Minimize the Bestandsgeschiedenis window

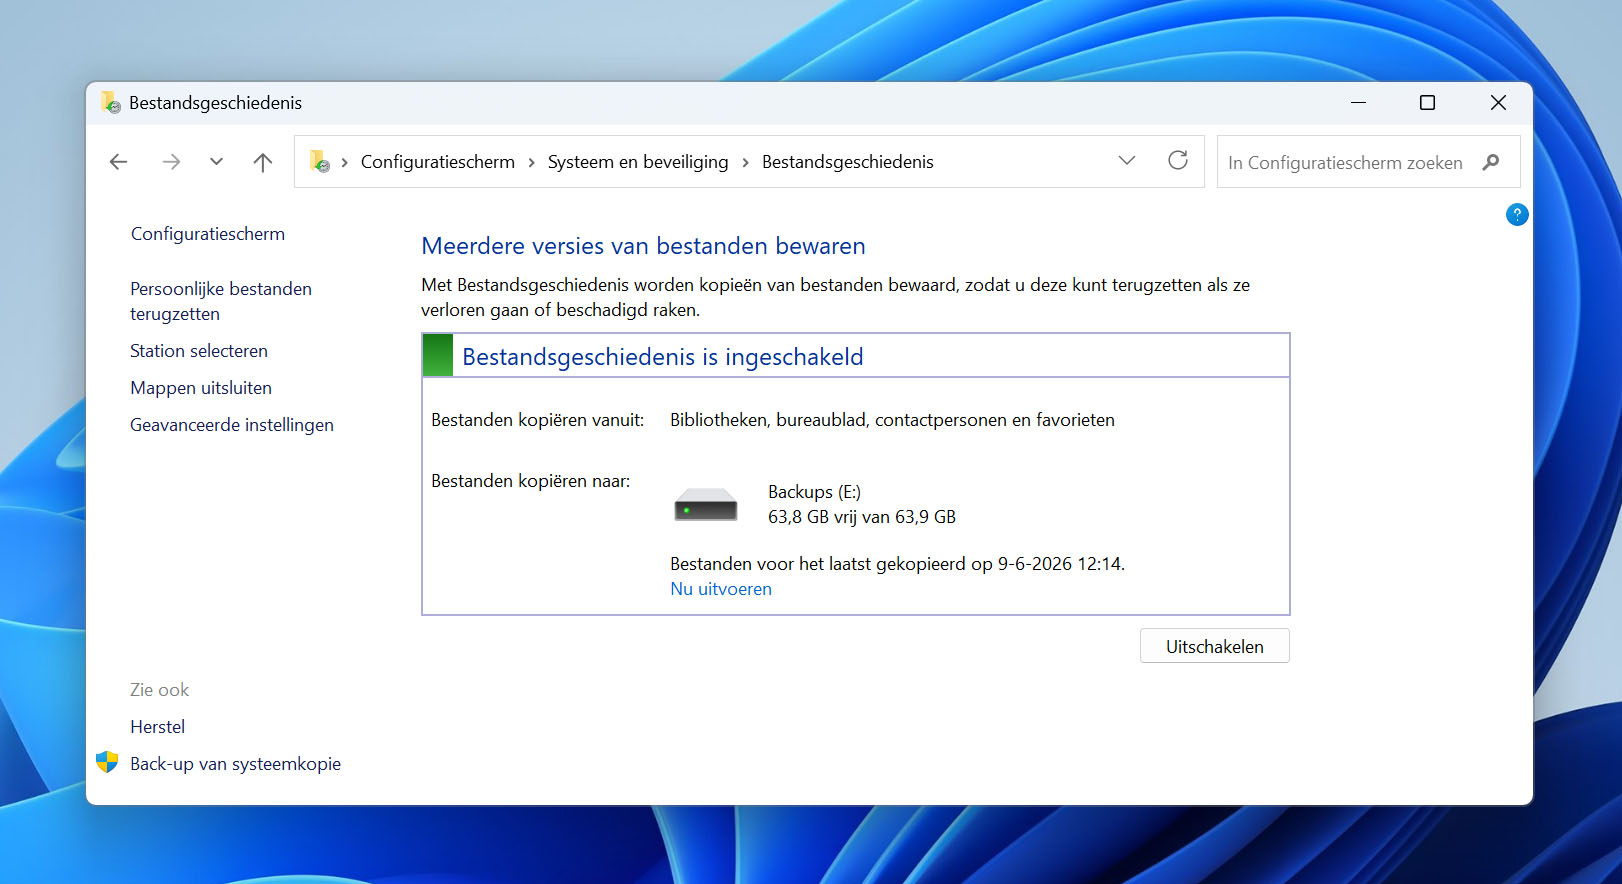1358,103
